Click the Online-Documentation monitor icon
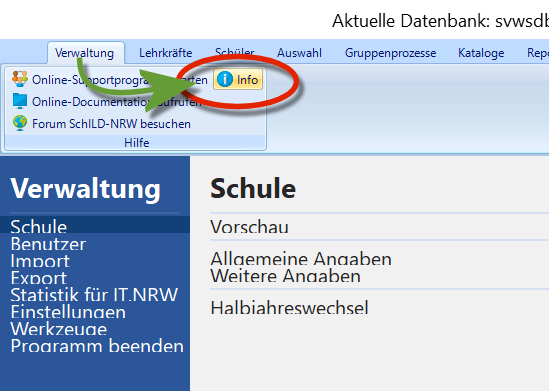The width and height of the screenshot is (549, 391). tap(20, 101)
